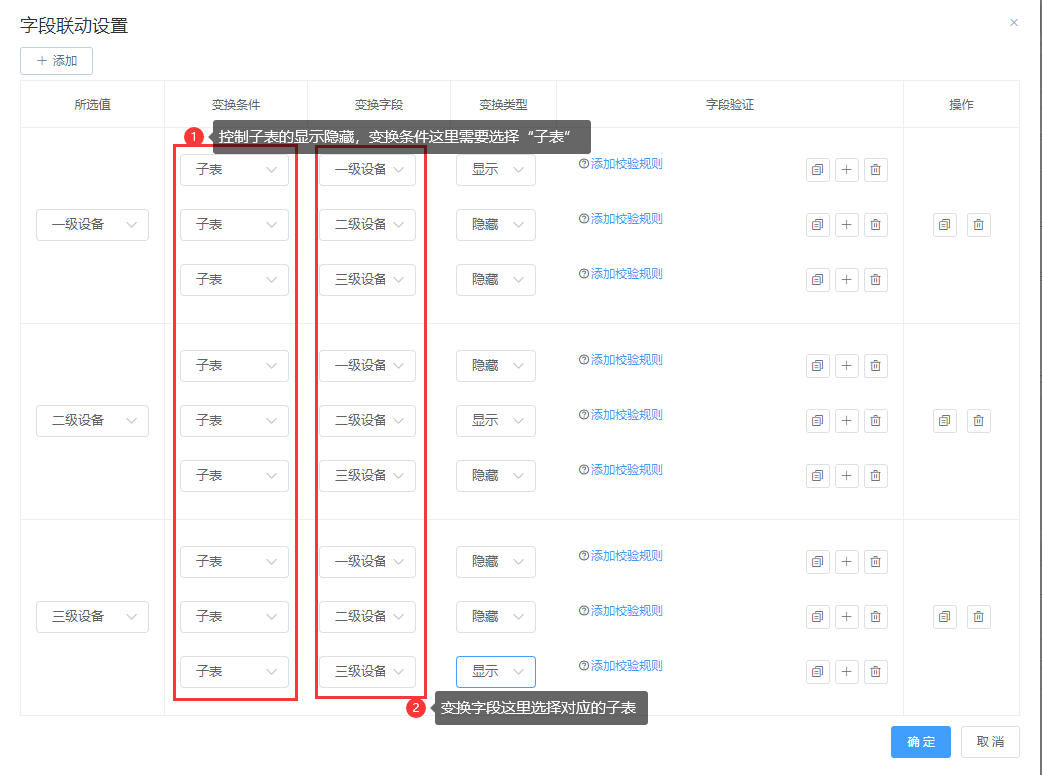Delete the entire 二级设备 group in the 操作 column
The height and width of the screenshot is (775, 1042).
point(979,421)
